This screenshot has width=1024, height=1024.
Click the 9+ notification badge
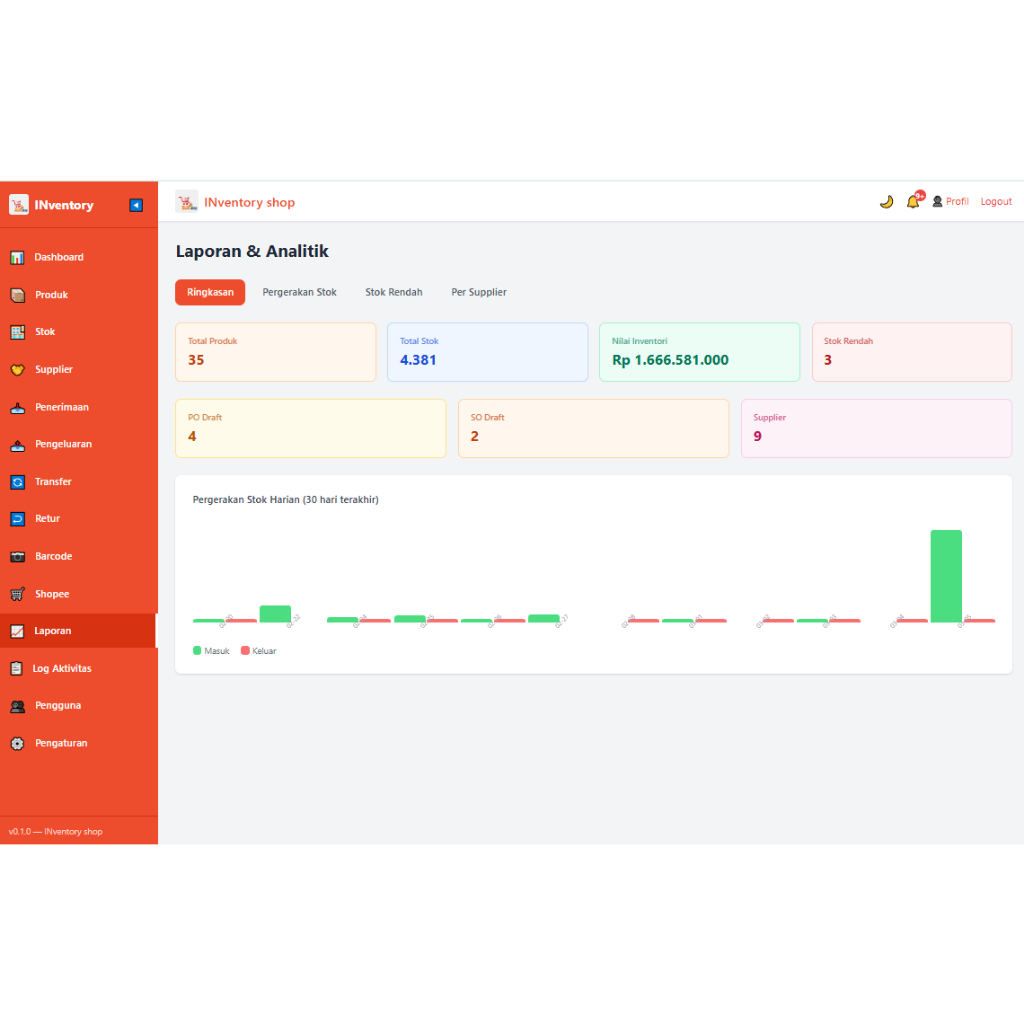(x=920, y=195)
